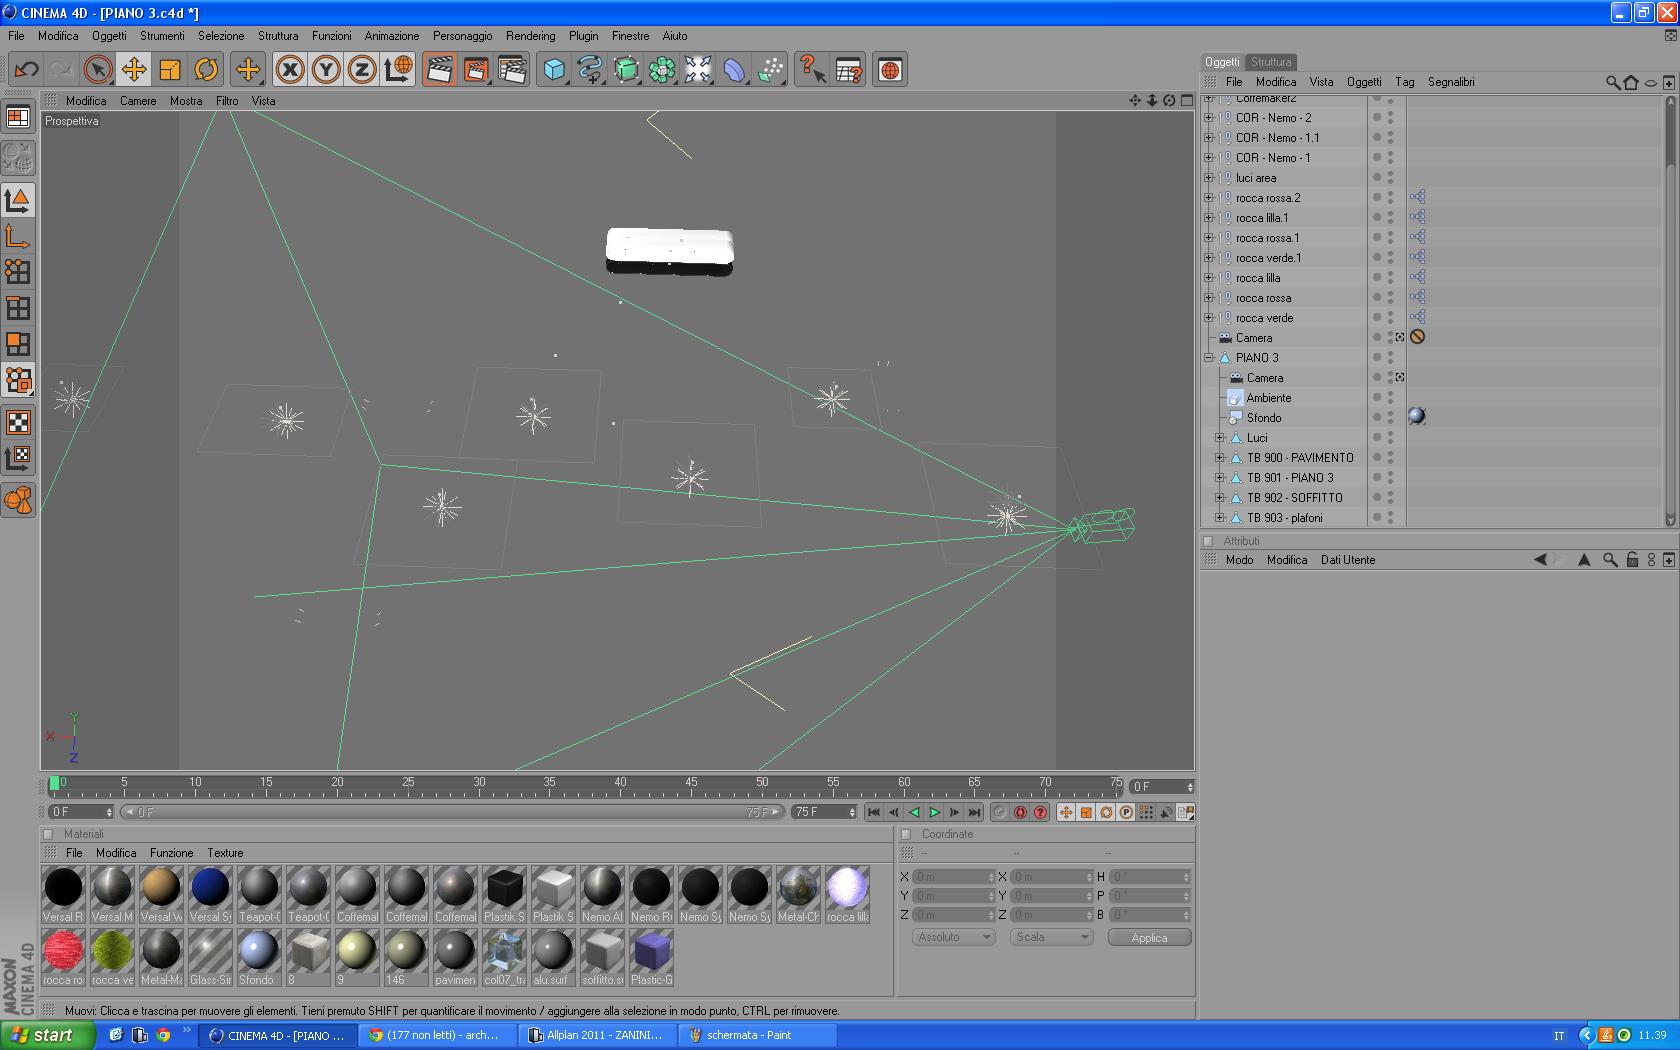The image size is (1680, 1050).
Task: Click the Undo arrow in the top toolbar
Action: point(26,70)
